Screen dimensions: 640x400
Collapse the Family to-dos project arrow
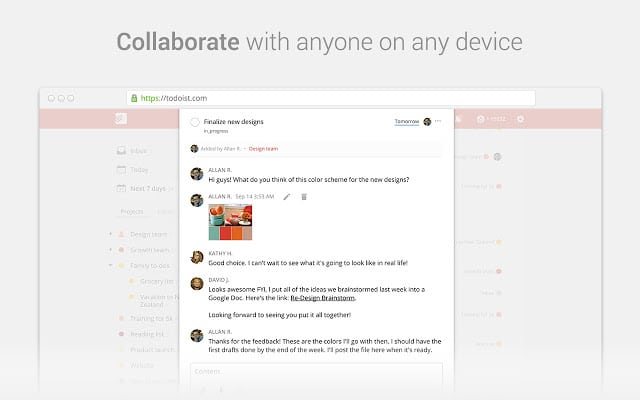click(x=110, y=265)
